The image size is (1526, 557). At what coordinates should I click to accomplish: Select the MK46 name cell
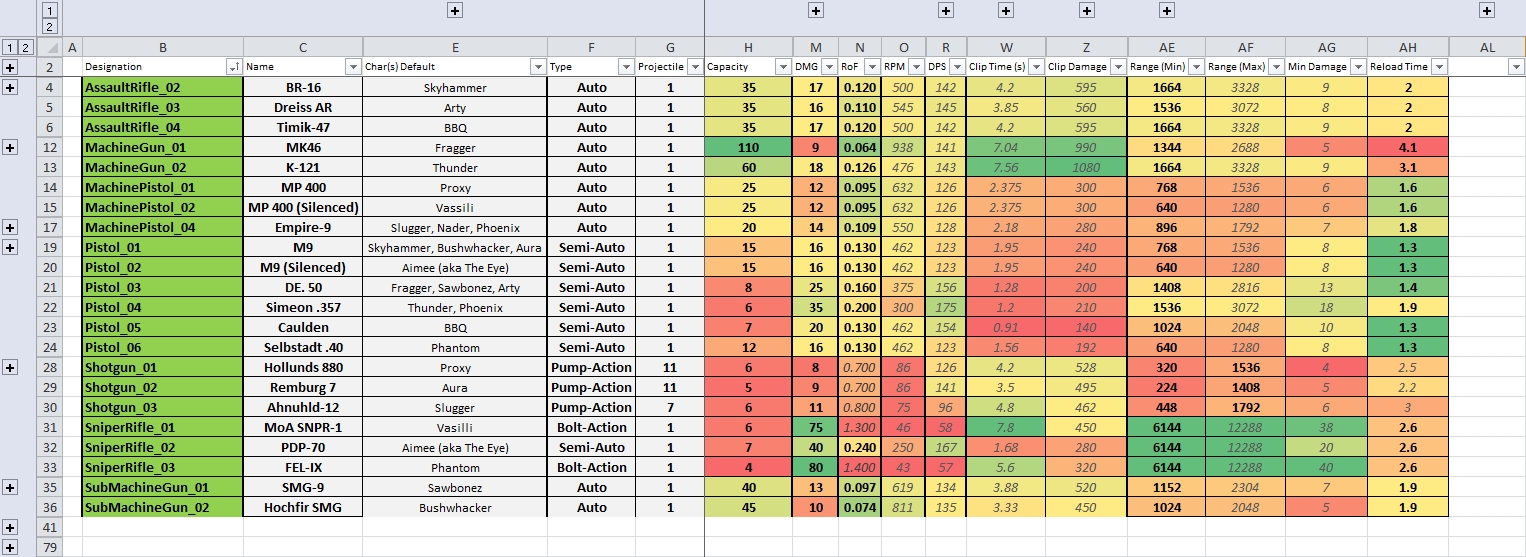[x=303, y=148]
